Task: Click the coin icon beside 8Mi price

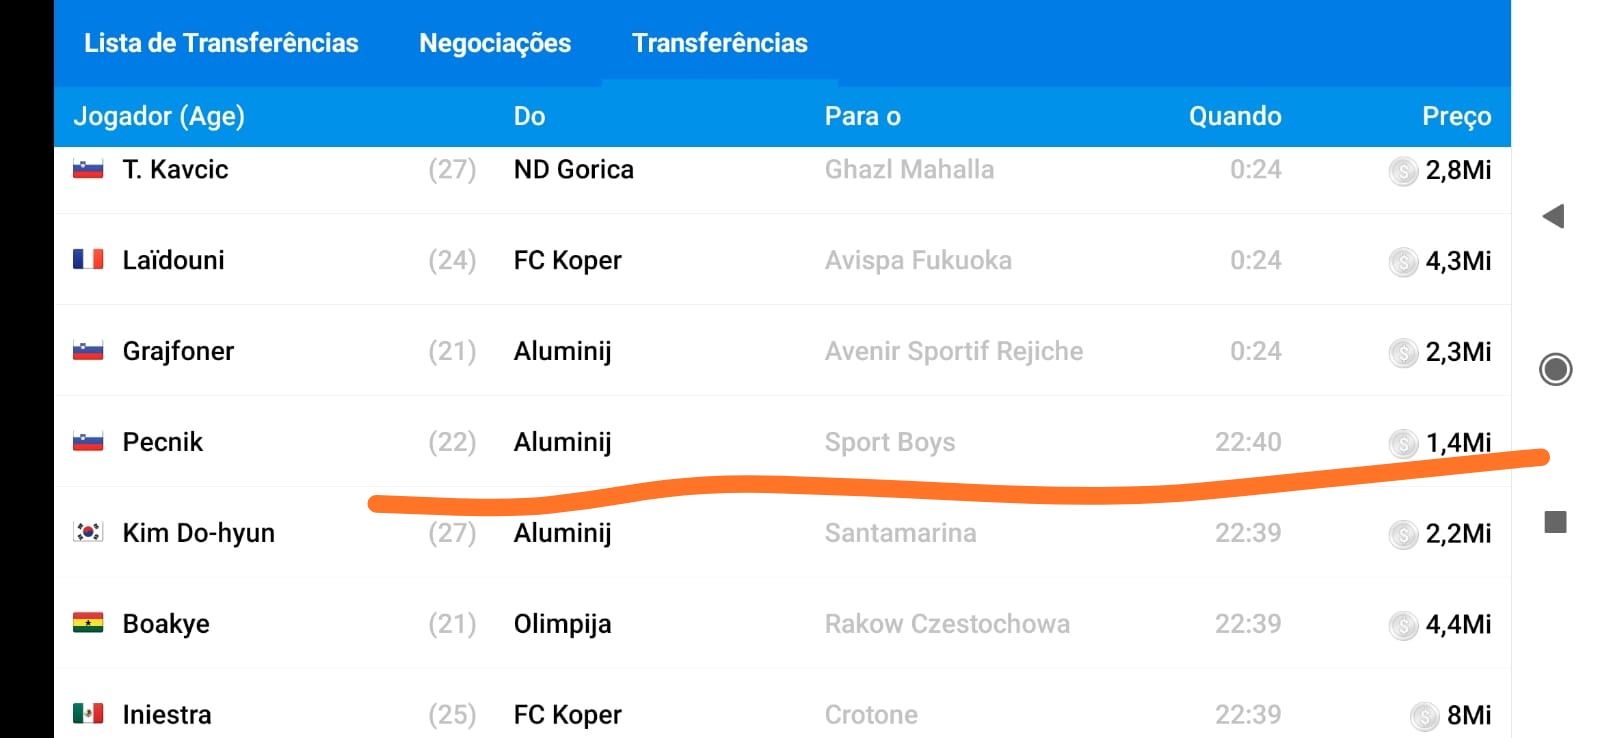Action: (1424, 716)
